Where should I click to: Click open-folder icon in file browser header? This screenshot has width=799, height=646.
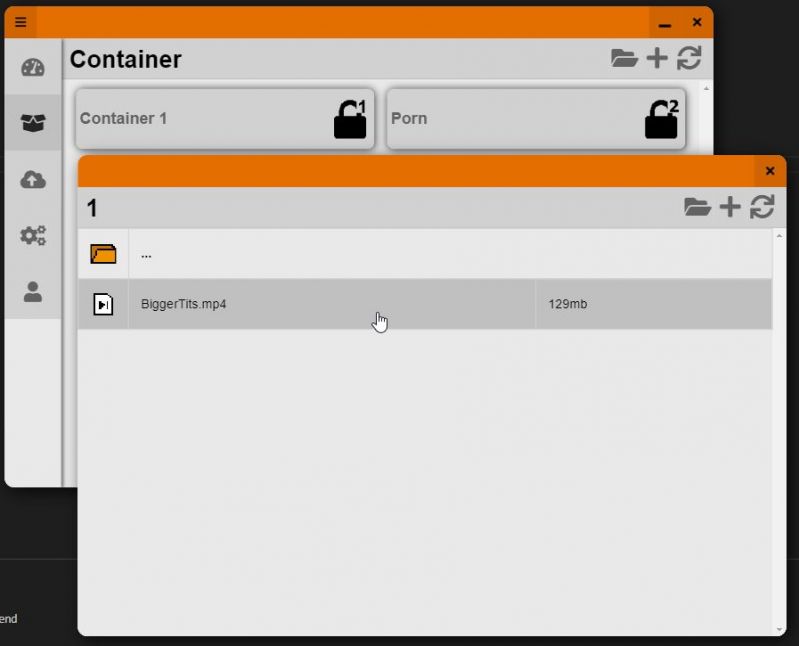click(x=697, y=207)
